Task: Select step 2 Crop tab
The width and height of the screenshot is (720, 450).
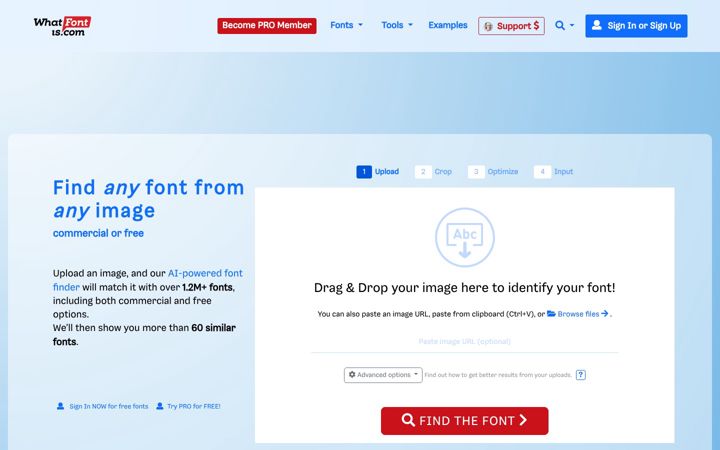Action: pos(433,172)
